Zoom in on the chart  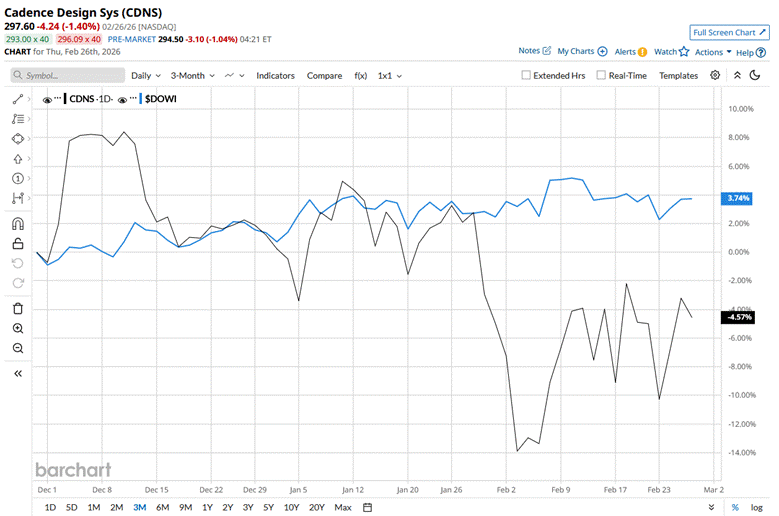[x=18, y=328]
